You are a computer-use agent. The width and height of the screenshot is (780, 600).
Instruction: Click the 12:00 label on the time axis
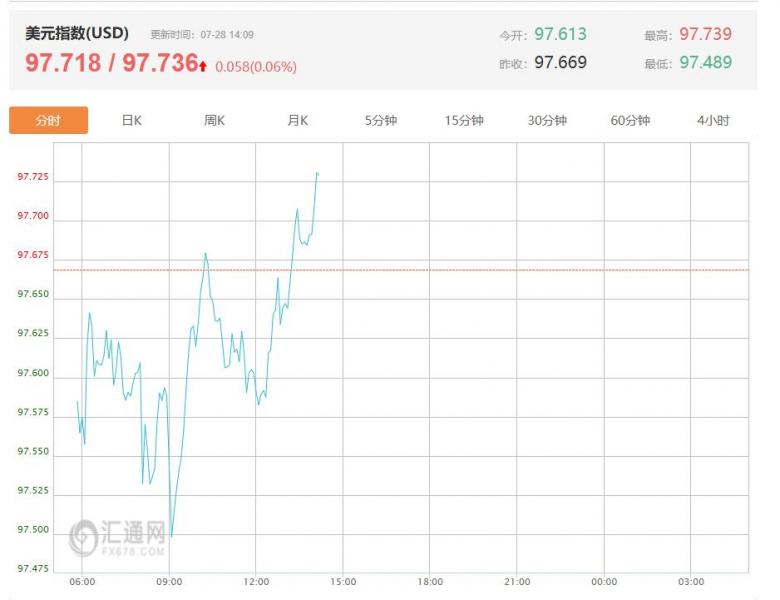point(256,582)
